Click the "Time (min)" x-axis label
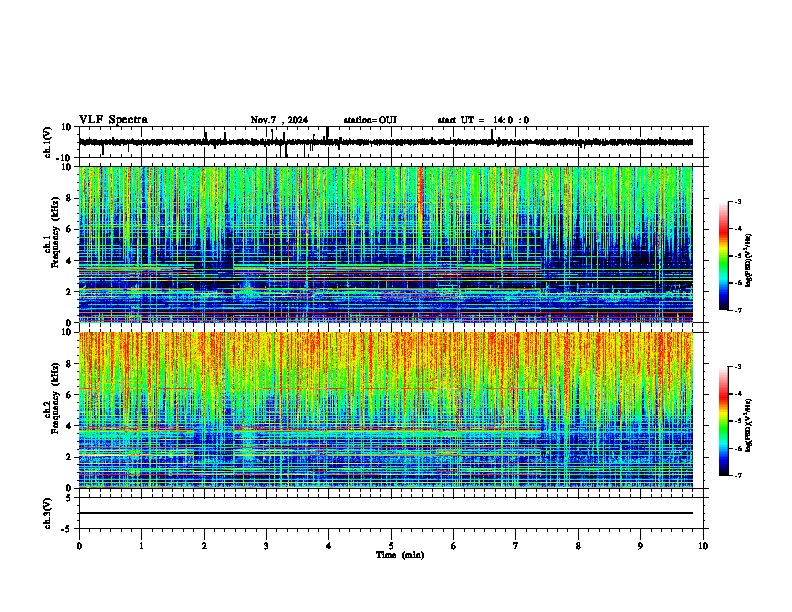The width and height of the screenshot is (792, 612). click(x=400, y=555)
